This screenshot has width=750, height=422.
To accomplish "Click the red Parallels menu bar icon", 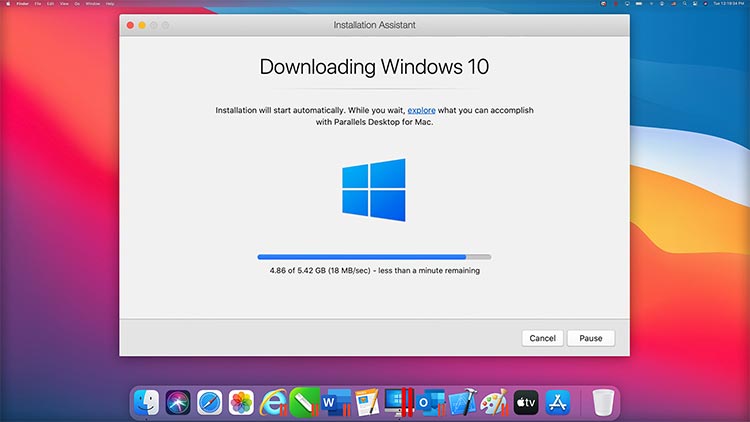I will (616, 3).
